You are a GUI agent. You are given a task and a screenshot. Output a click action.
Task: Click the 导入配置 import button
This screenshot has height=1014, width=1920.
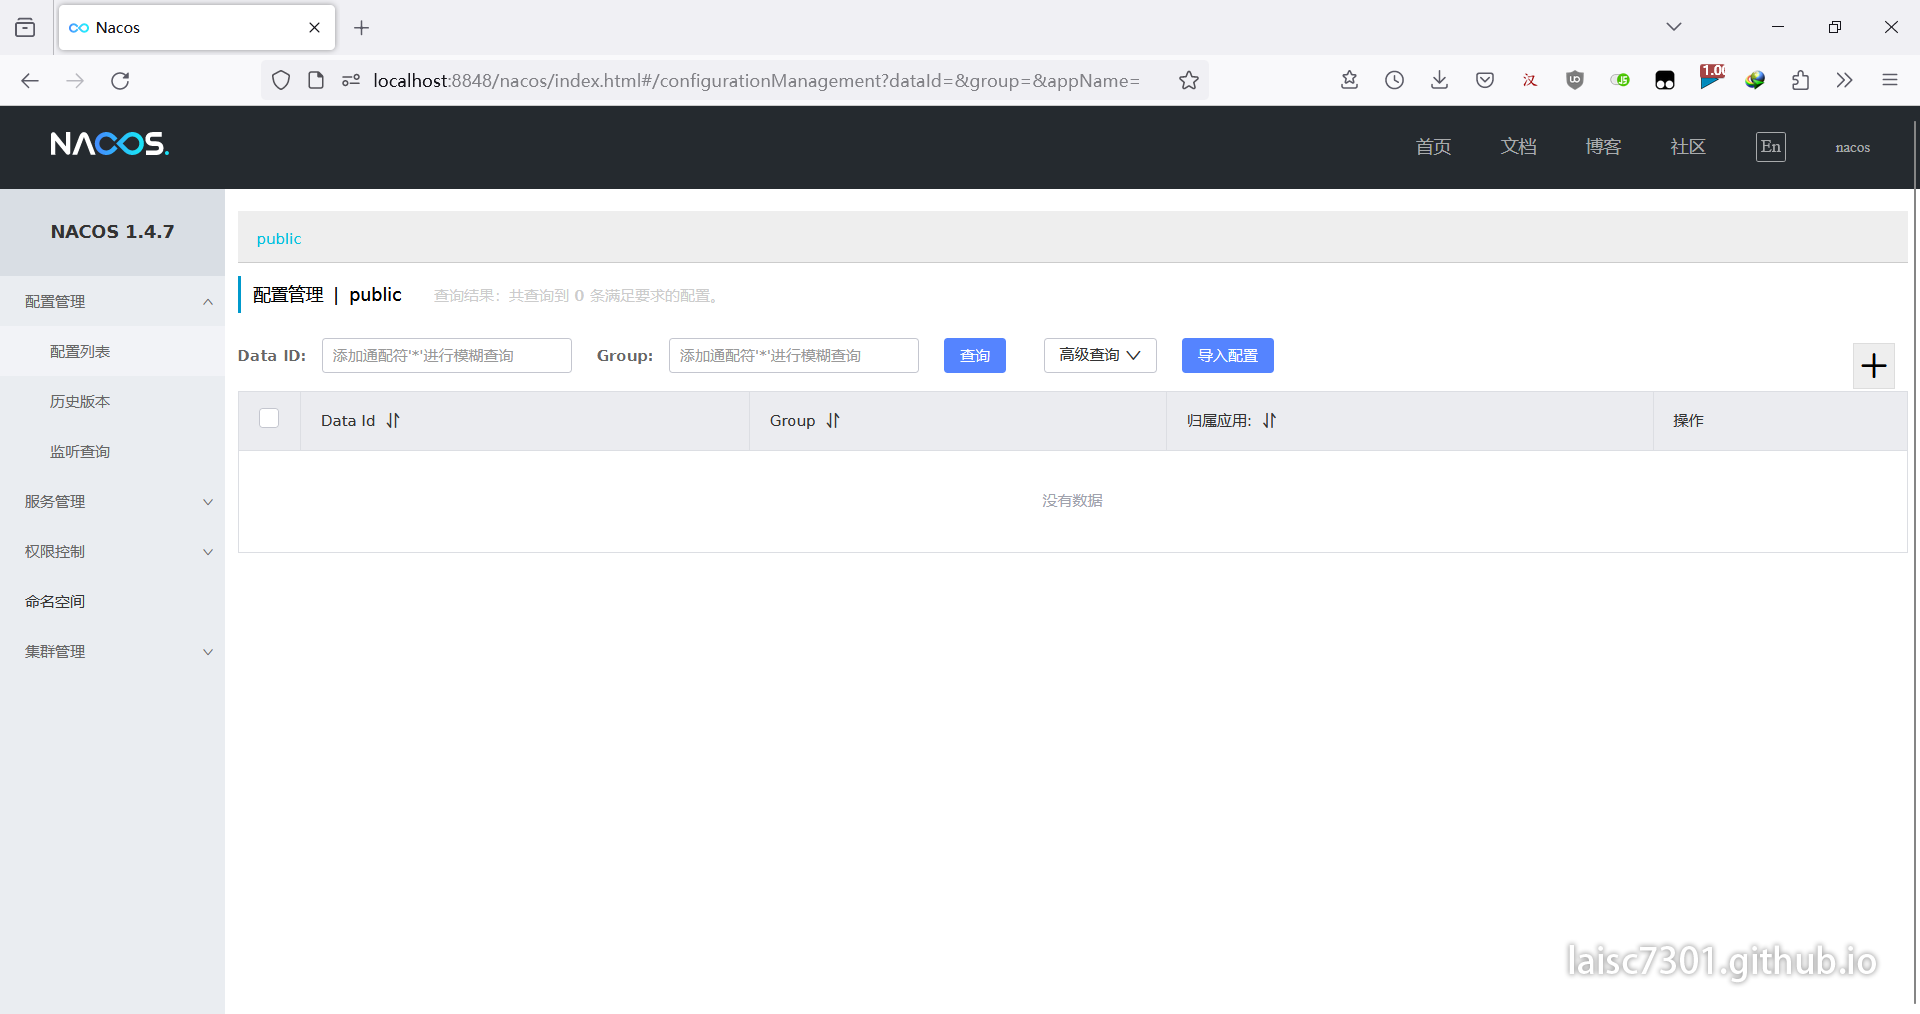click(1228, 355)
